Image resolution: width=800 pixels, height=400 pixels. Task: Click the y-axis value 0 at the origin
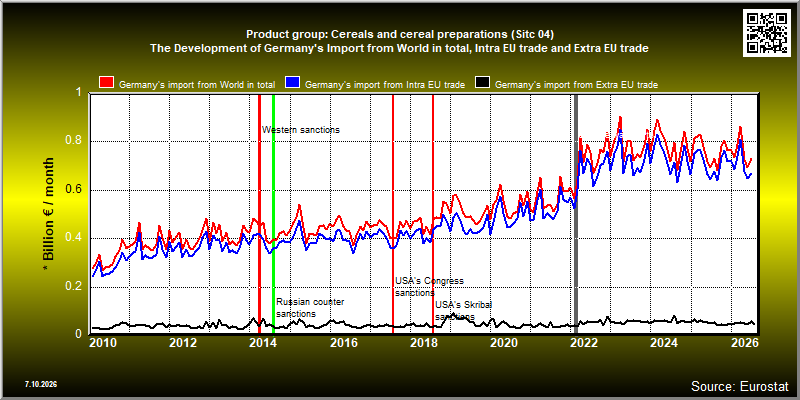[79, 334]
